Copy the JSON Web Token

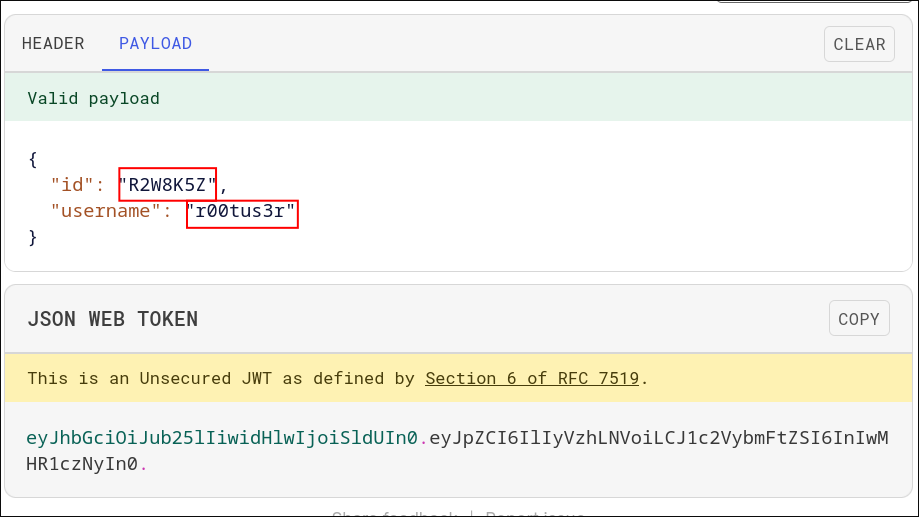[x=858, y=319]
